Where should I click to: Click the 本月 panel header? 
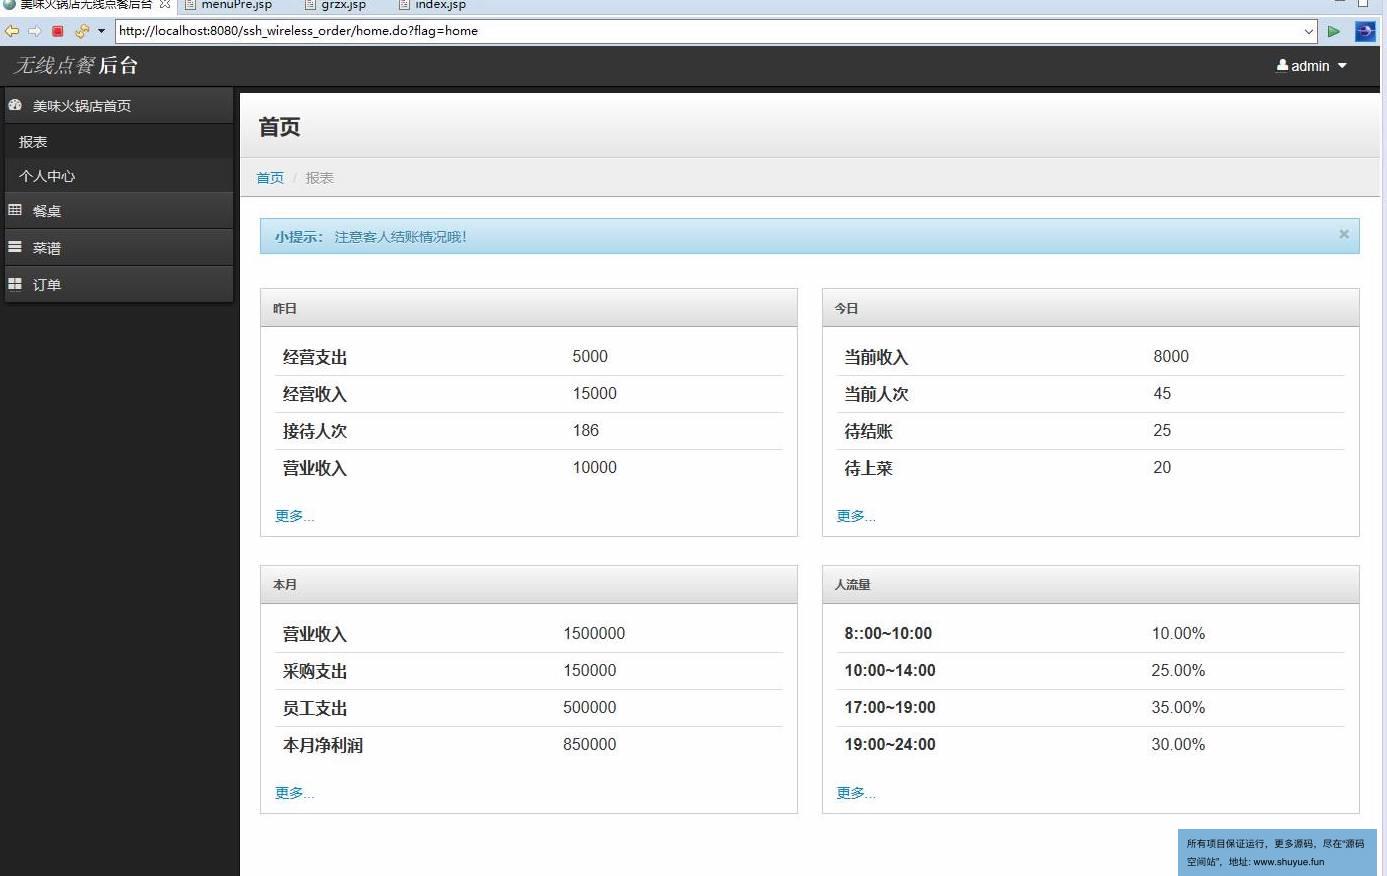(529, 585)
